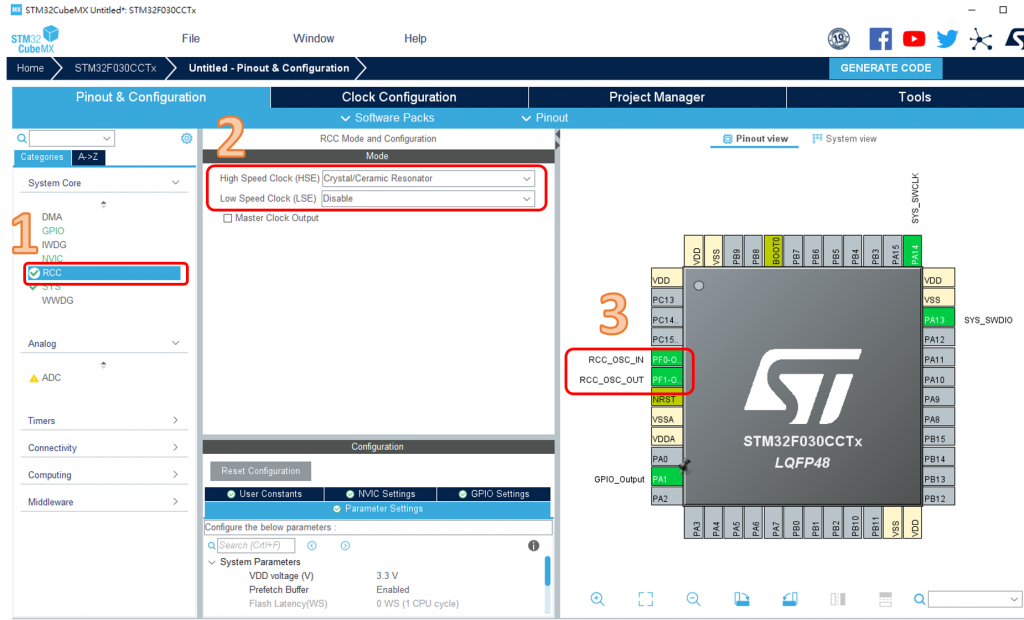Click the parameter search field

(256, 546)
